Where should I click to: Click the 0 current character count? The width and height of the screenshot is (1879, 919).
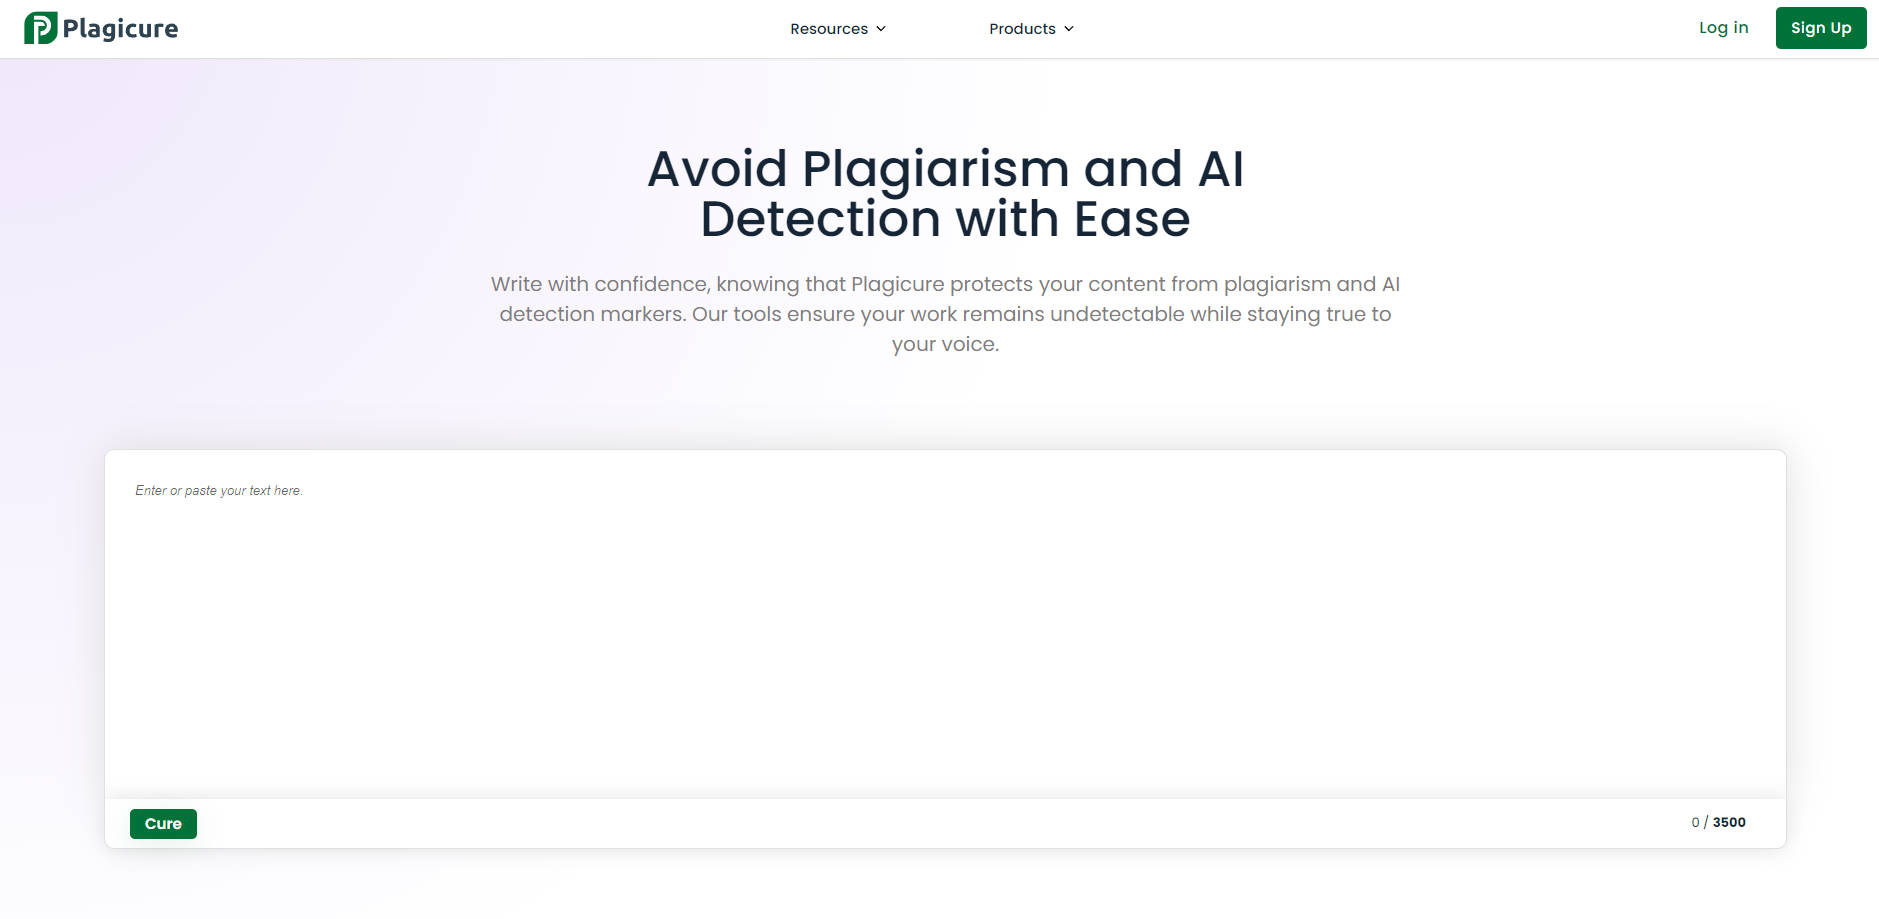click(x=1695, y=822)
